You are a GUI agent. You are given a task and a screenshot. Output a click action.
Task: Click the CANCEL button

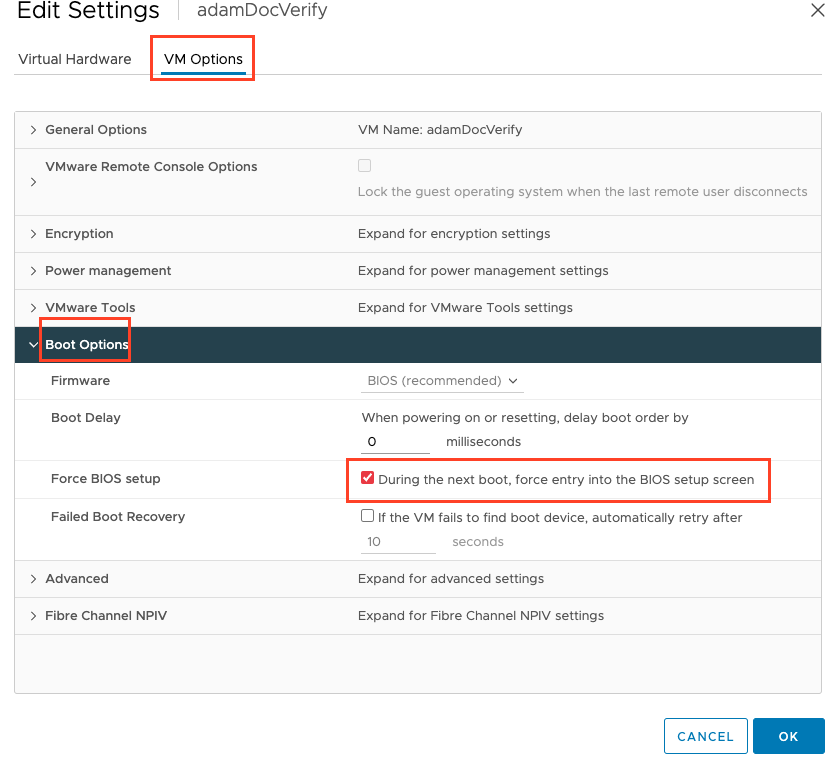pyautogui.click(x=705, y=736)
